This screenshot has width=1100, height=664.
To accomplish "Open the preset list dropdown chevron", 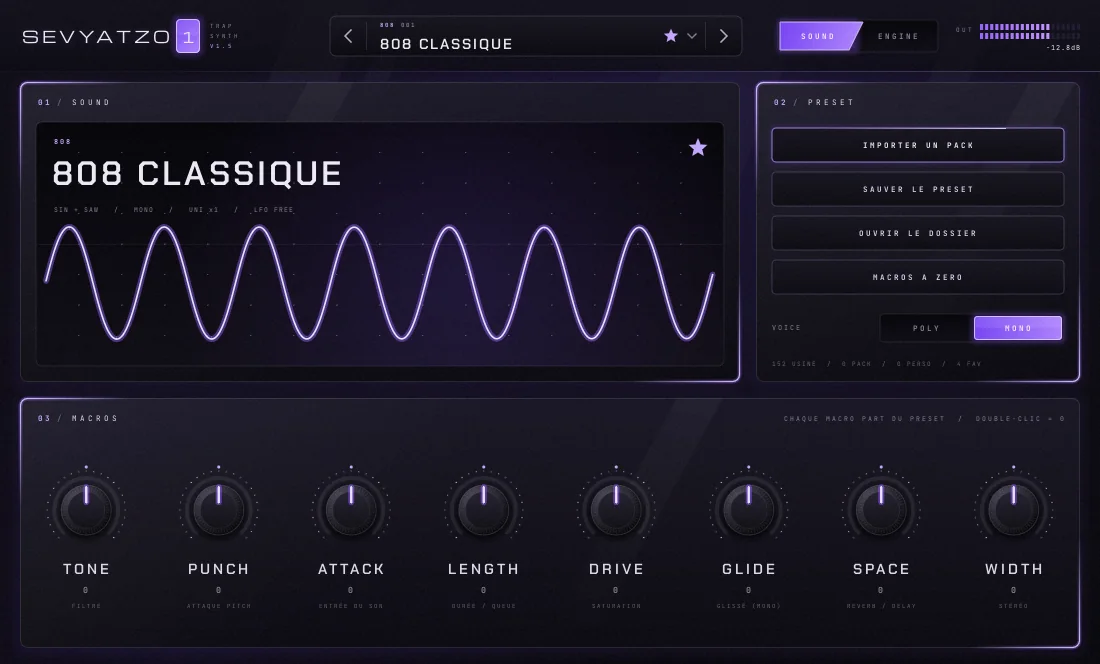I will click(x=692, y=36).
